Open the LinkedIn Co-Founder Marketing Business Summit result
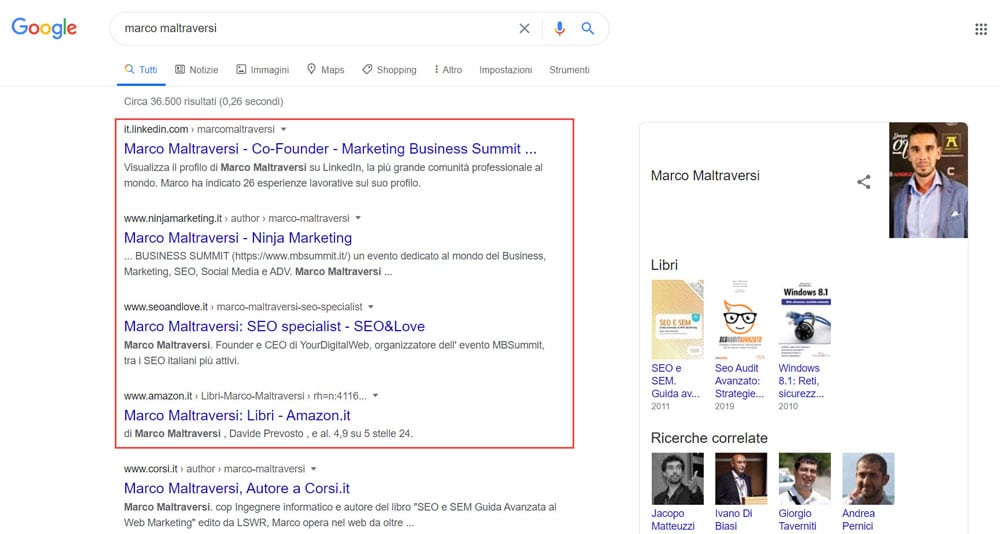The image size is (1000, 534). tap(330, 149)
